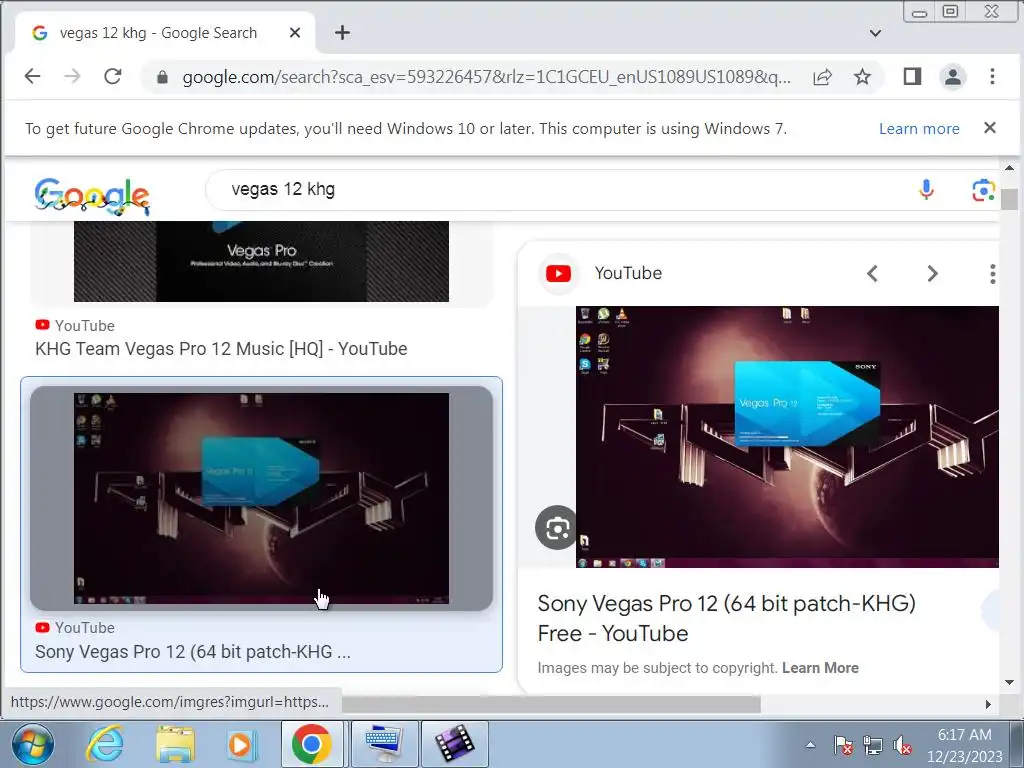
Task: Reload the current Google page
Action: coord(113,76)
